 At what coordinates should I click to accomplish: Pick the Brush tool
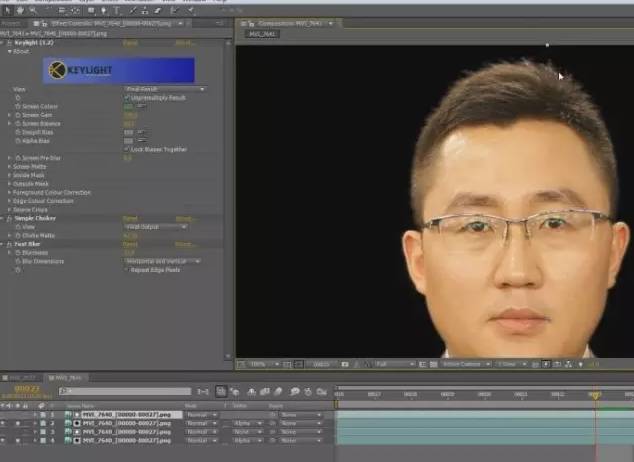(x=132, y=11)
